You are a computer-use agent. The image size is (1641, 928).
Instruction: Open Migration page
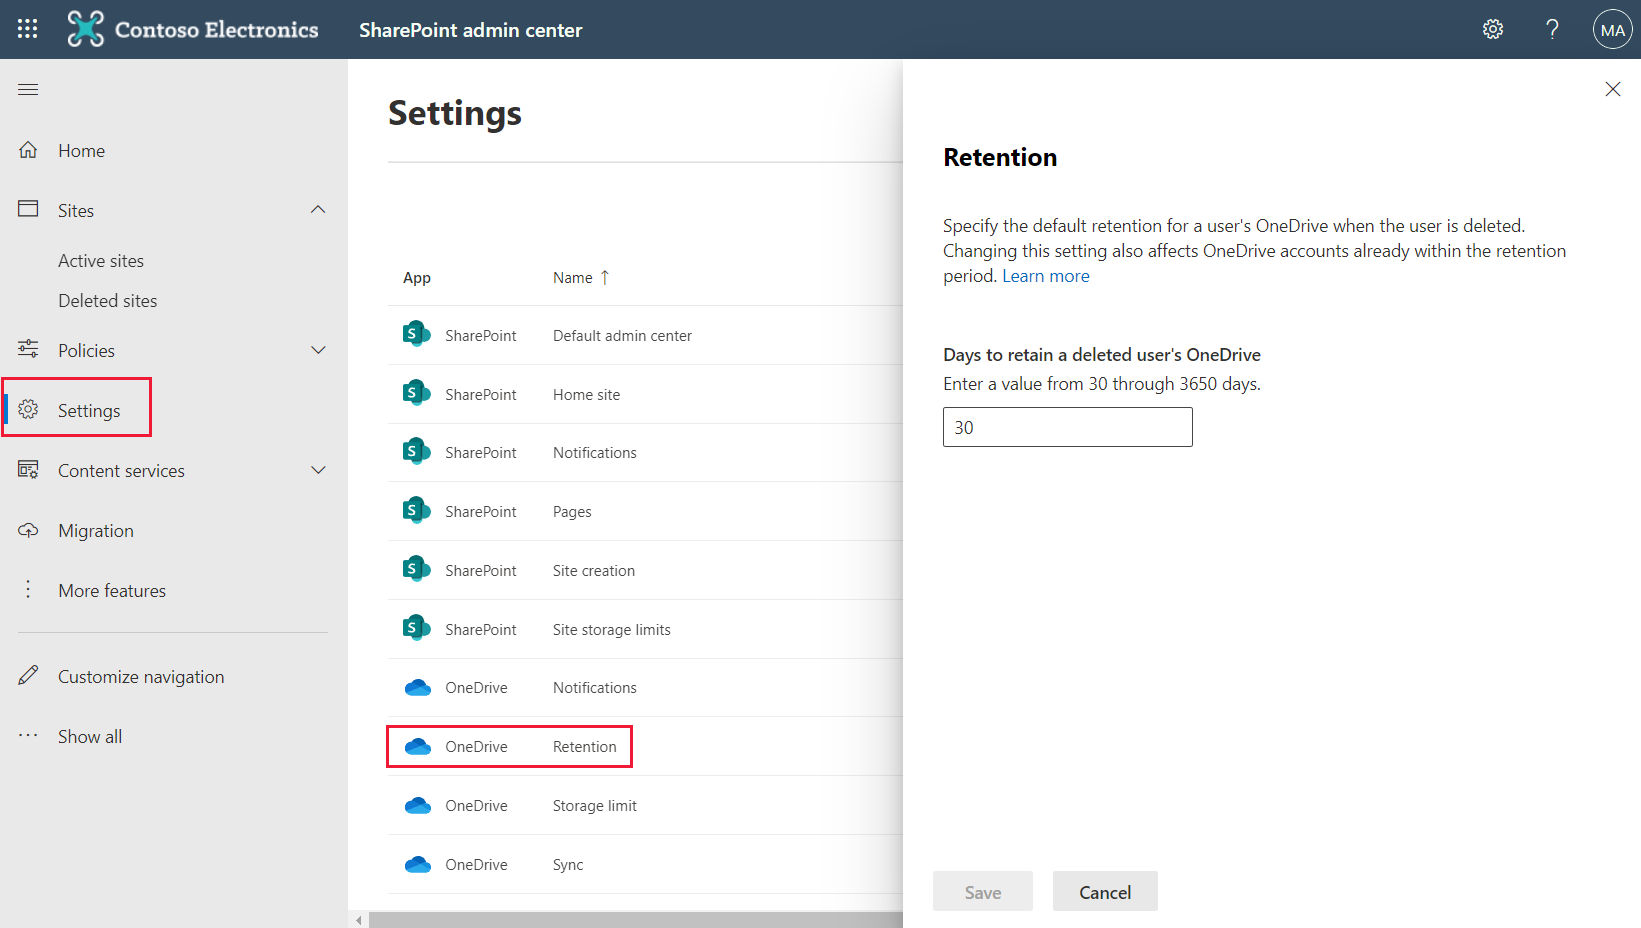tap(96, 531)
